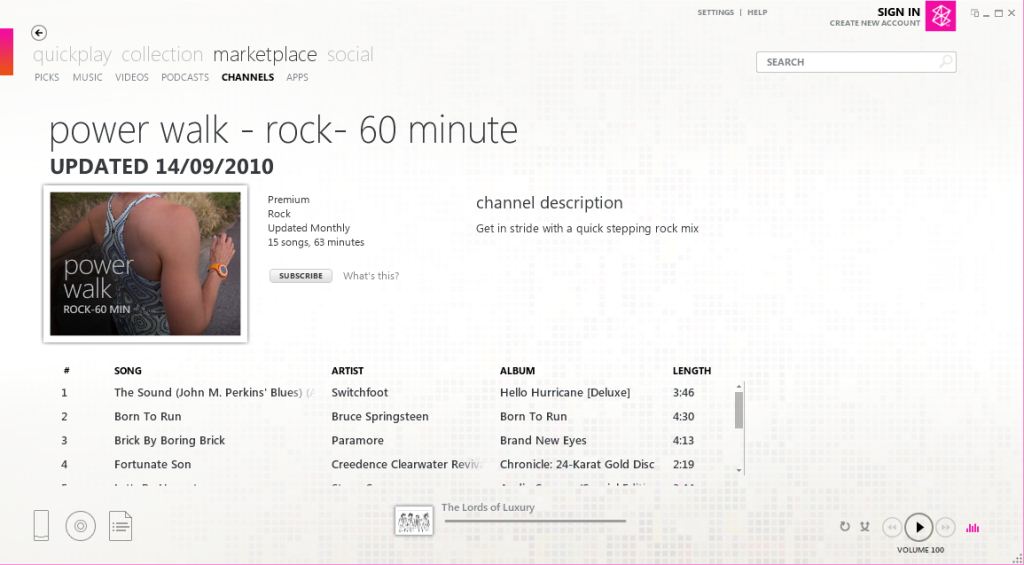Open the pink equalizer visualizer icon
The width and height of the screenshot is (1024, 565).
click(x=972, y=528)
